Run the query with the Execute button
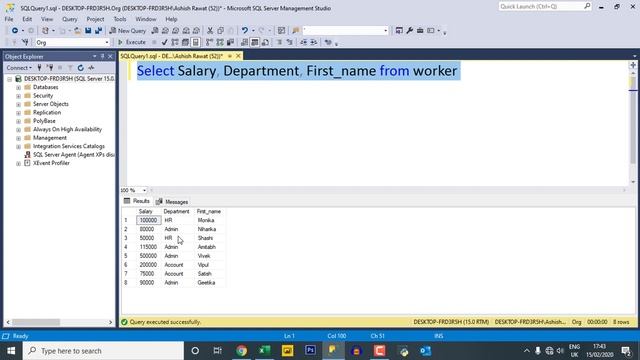Screen dimensions: 640x360 coord(132,42)
